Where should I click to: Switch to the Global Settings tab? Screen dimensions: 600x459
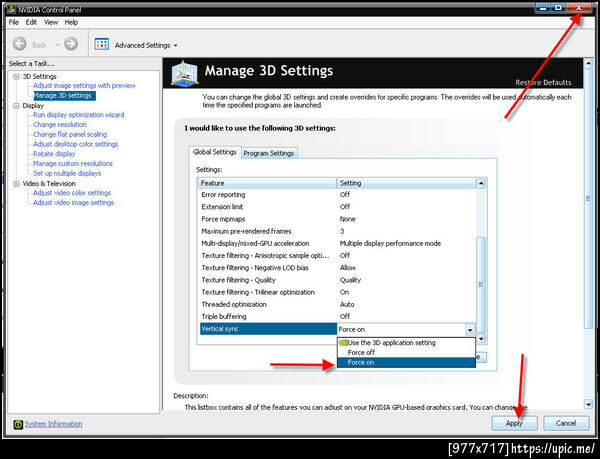click(x=215, y=152)
